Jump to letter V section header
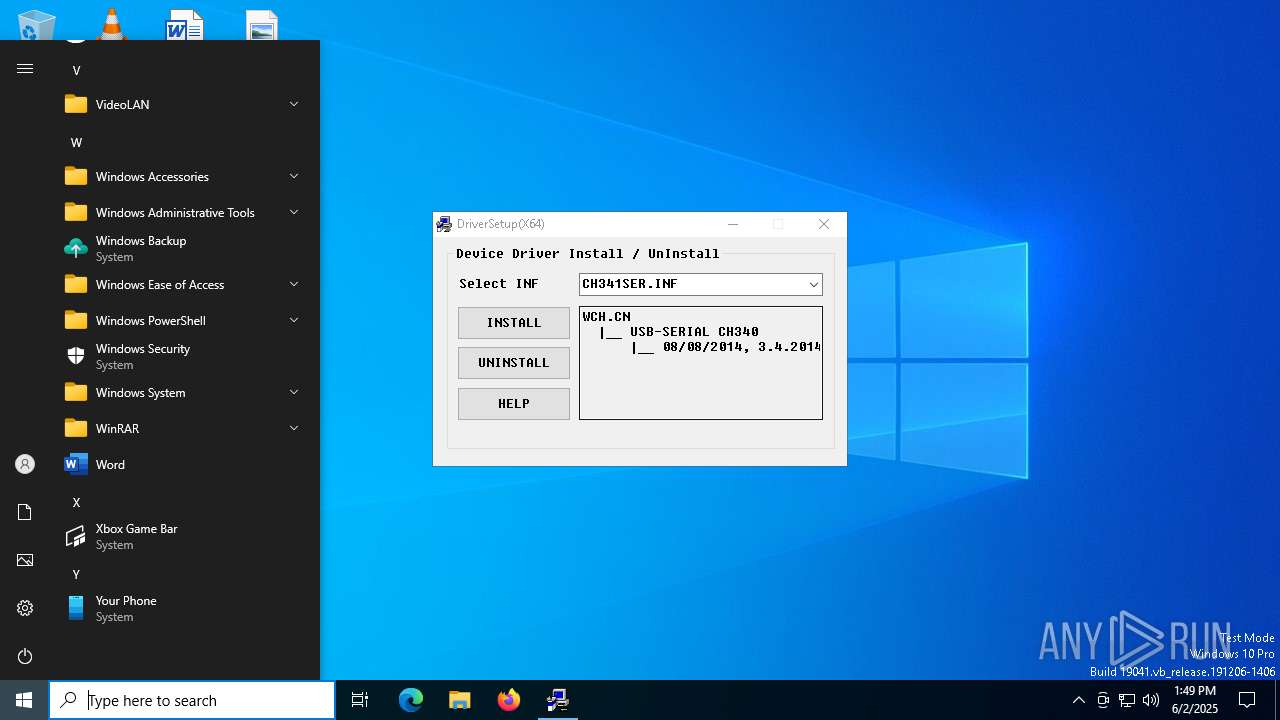Image resolution: width=1280 pixels, height=720 pixels. click(76, 70)
